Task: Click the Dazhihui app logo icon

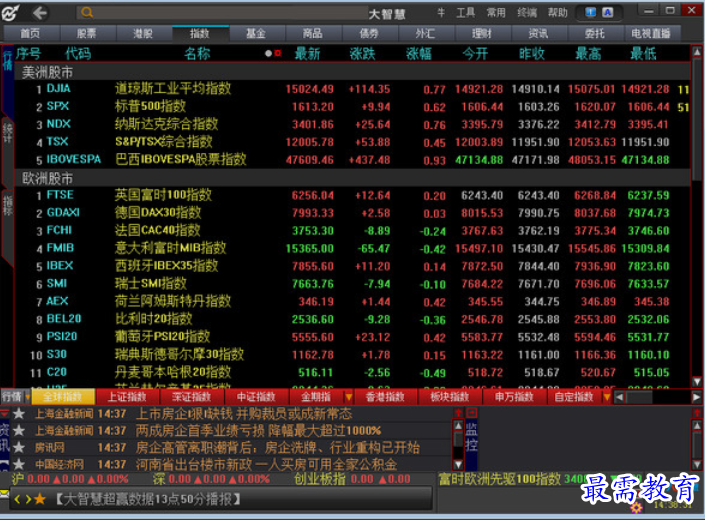Action: pos(10,13)
